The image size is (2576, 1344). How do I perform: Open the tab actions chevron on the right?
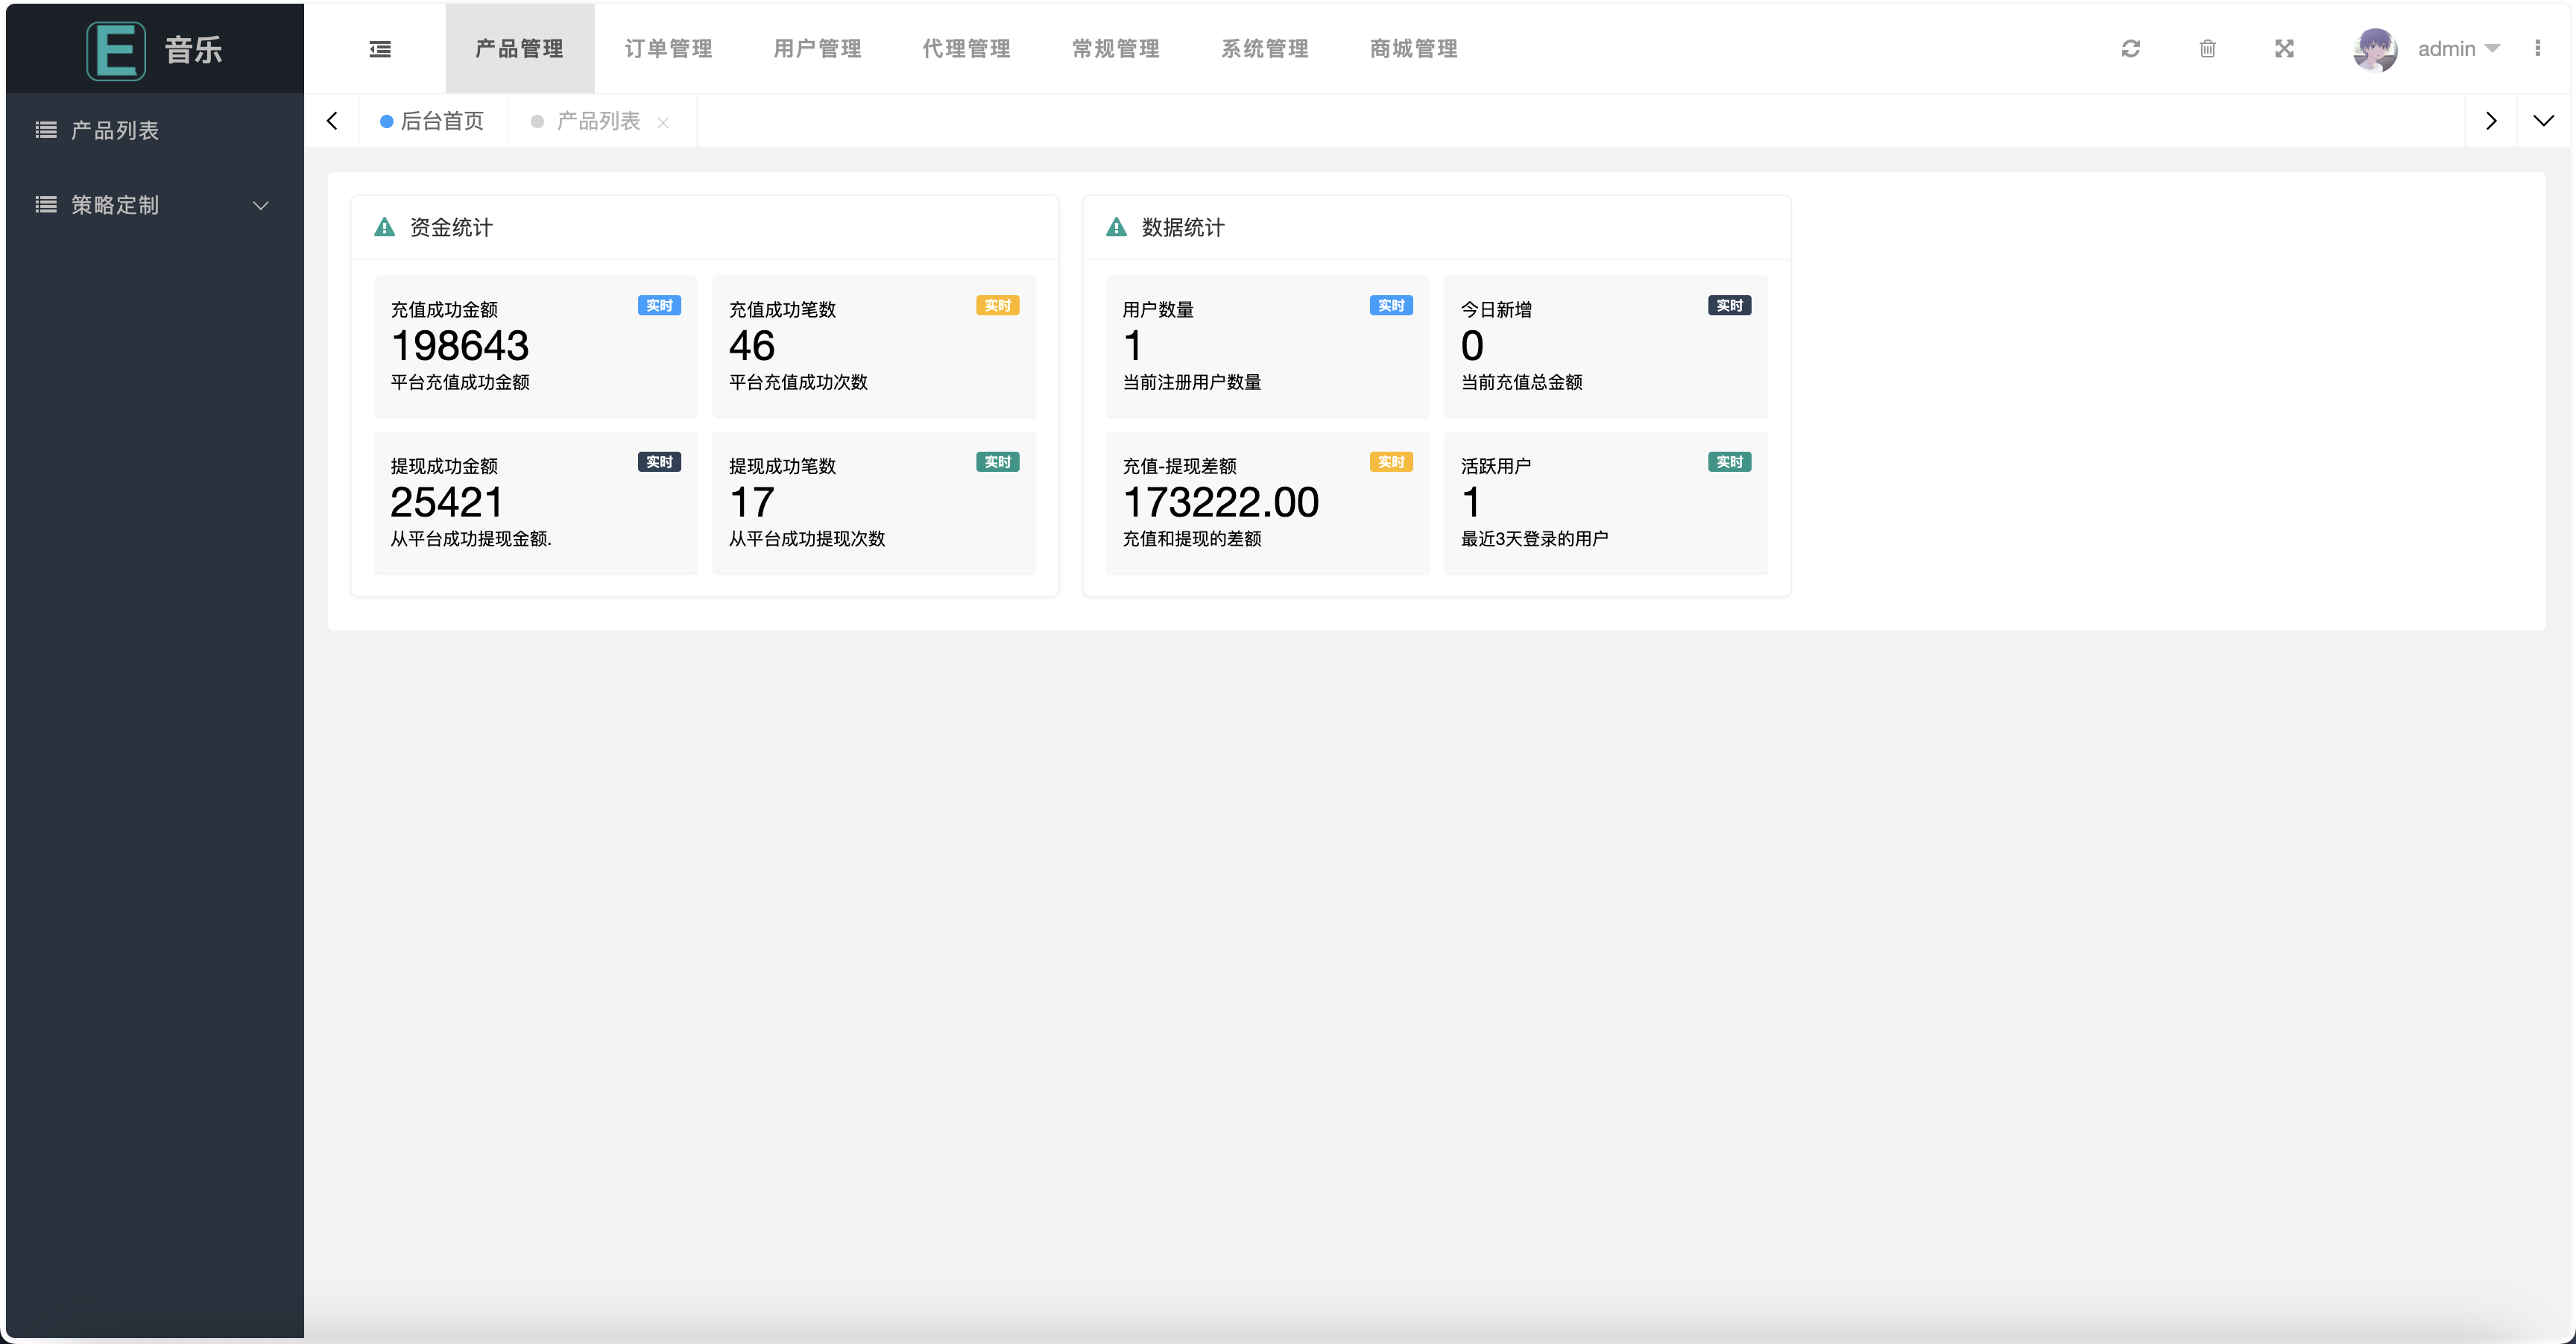coord(2544,120)
